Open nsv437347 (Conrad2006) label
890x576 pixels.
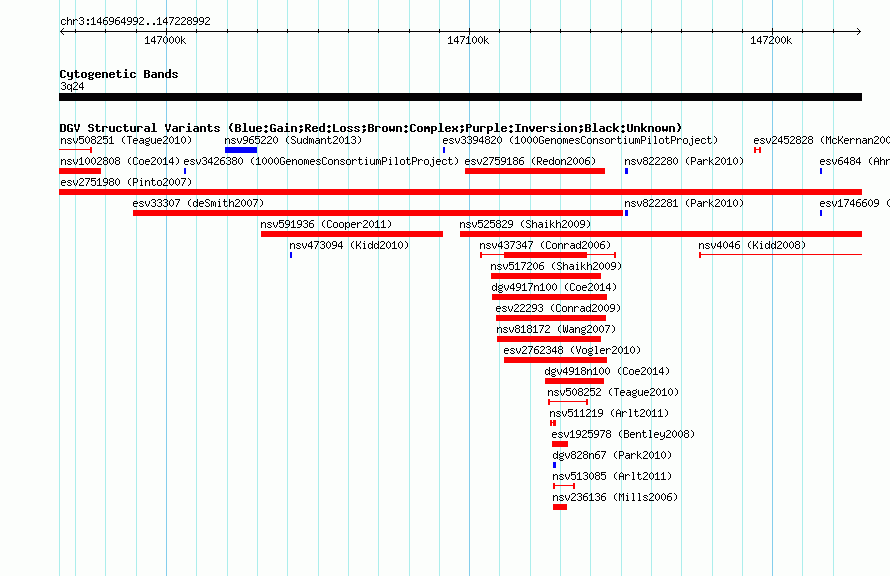click(x=545, y=245)
